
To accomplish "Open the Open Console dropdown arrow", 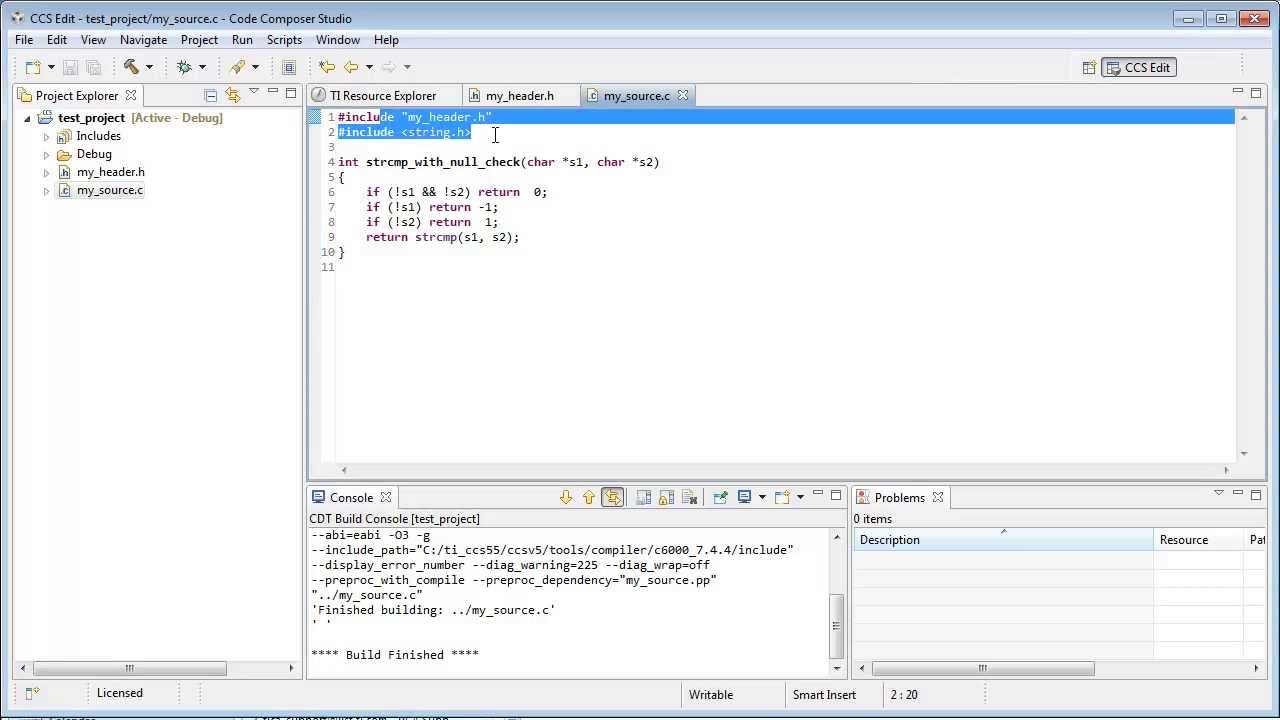I will coord(800,497).
